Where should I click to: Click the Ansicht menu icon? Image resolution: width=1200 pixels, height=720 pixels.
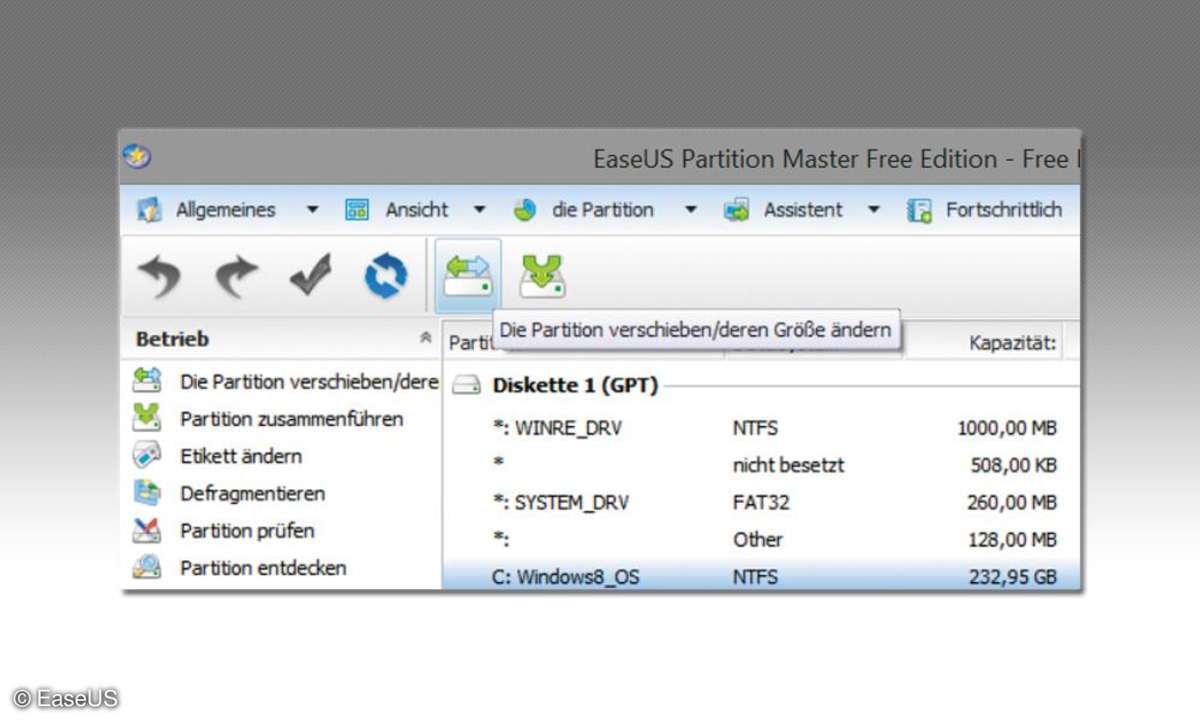(x=357, y=210)
